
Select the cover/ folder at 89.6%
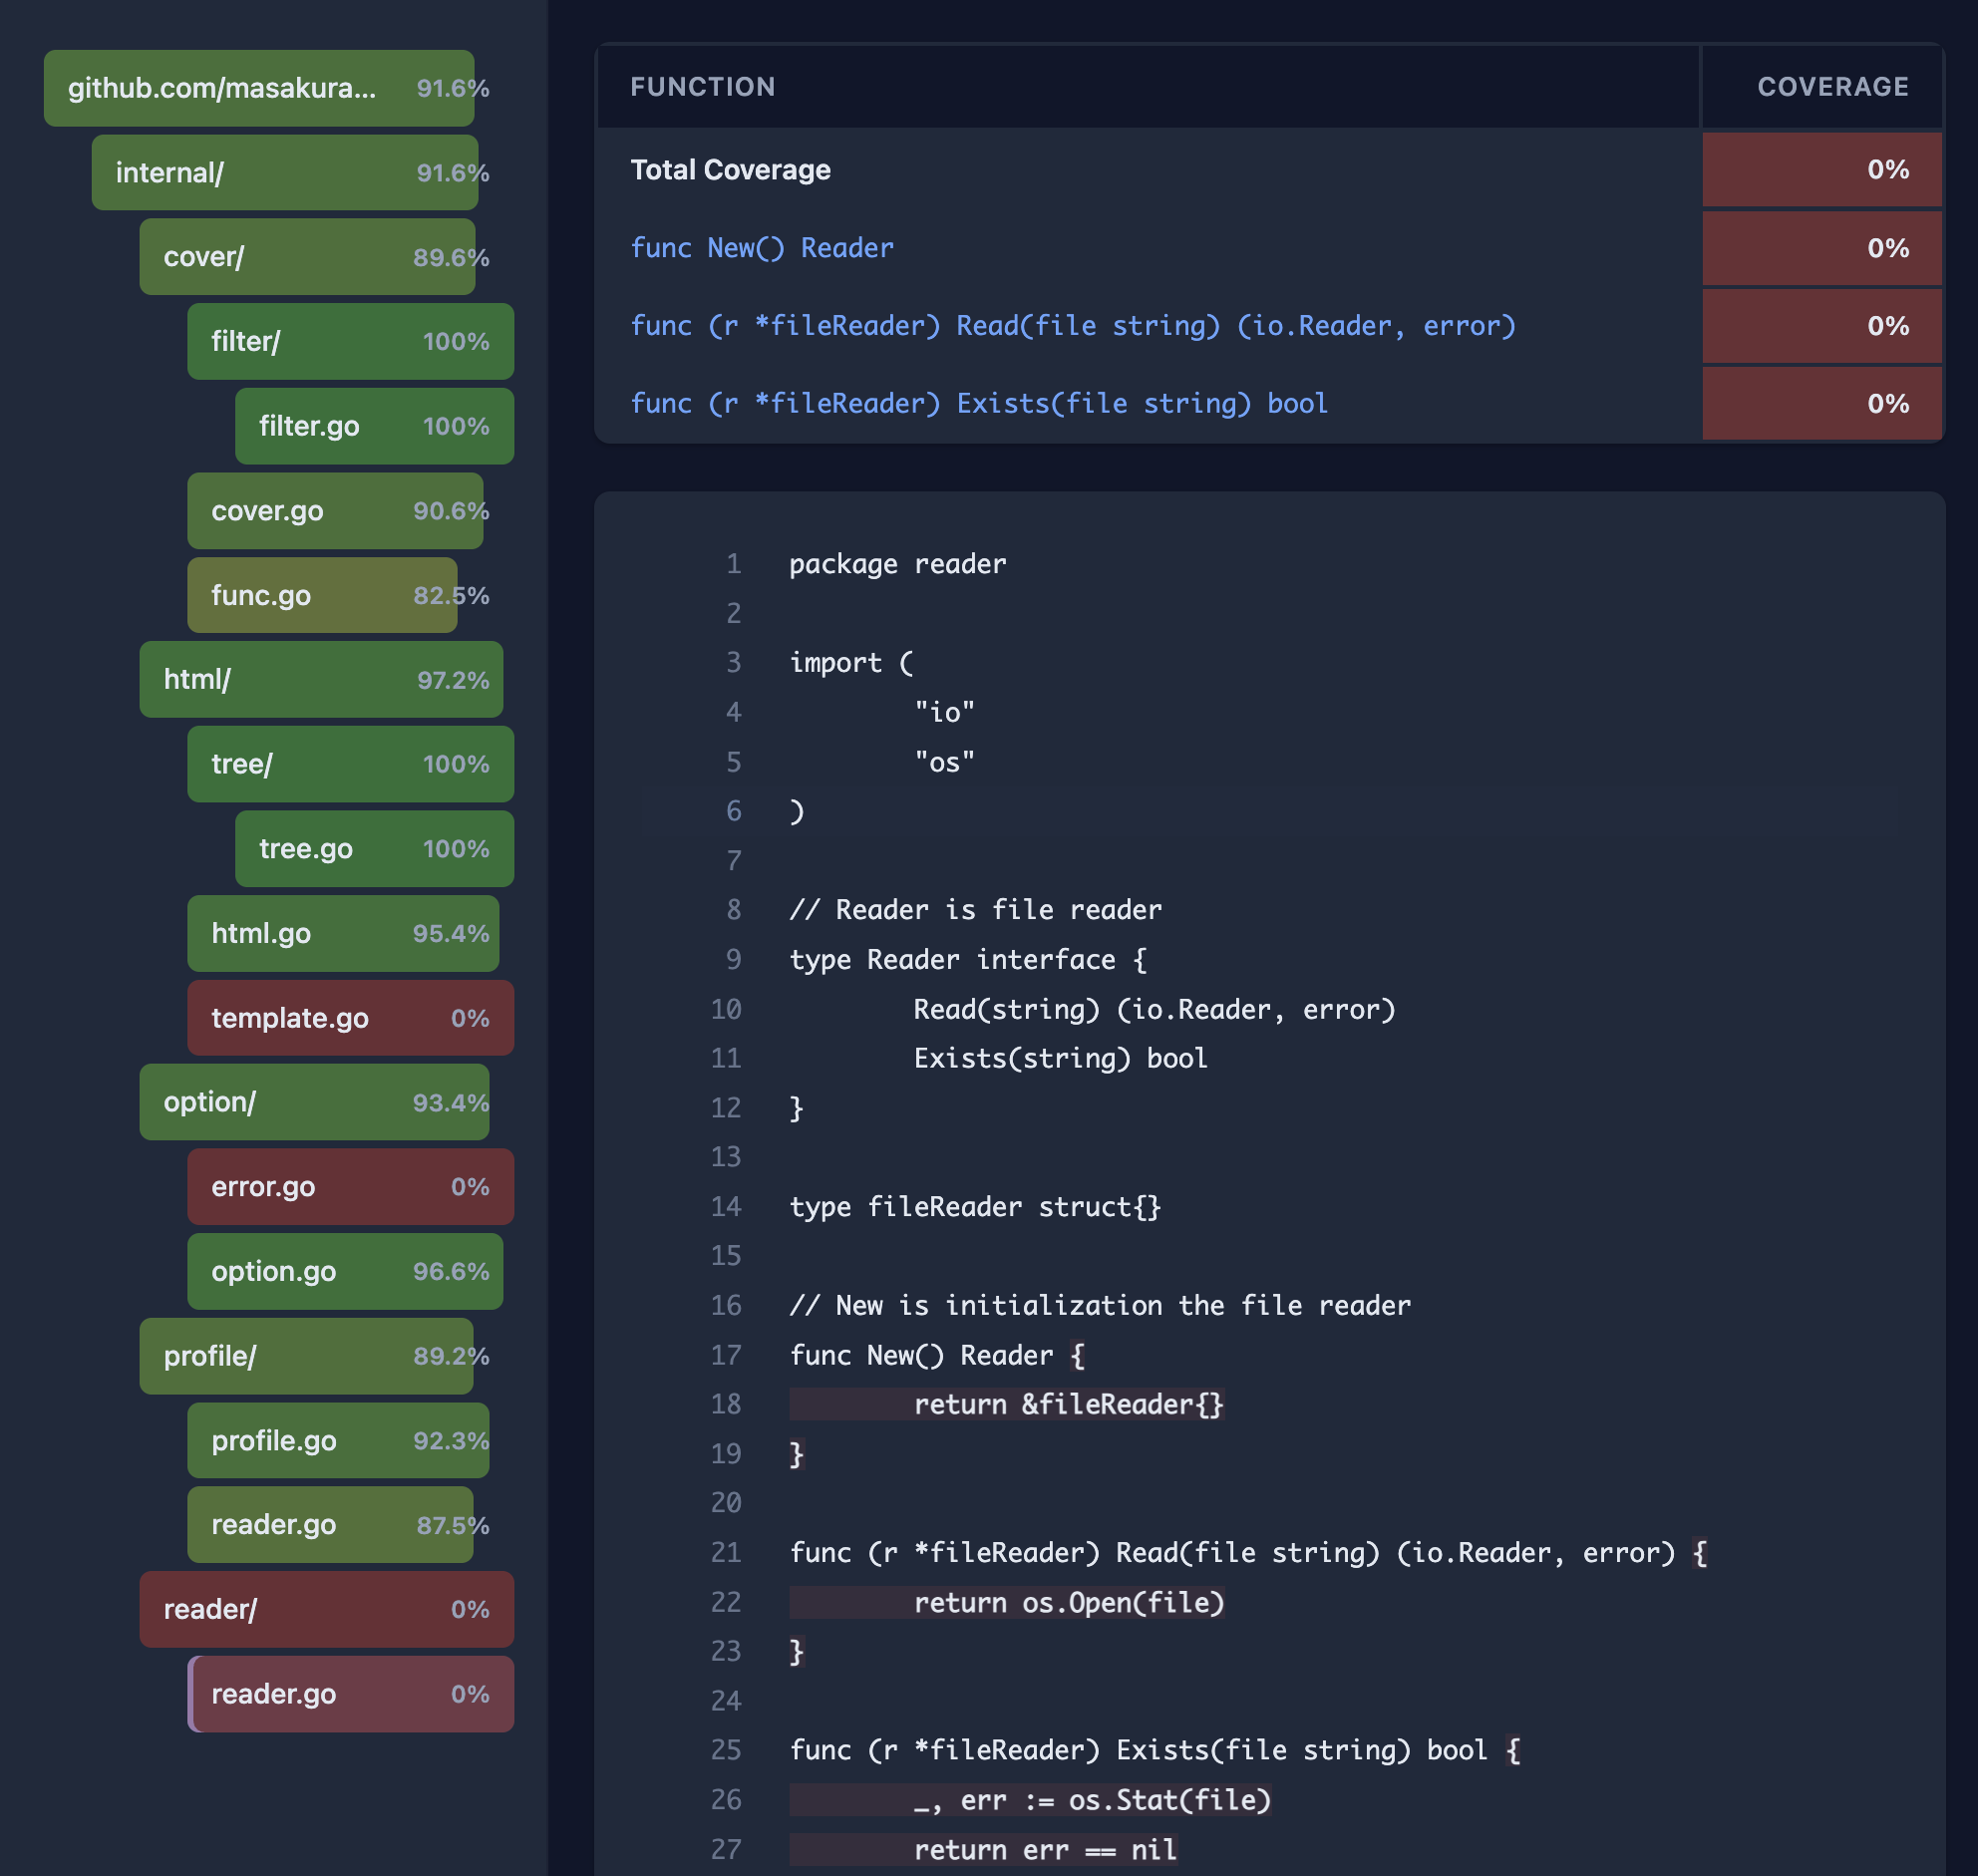click(307, 257)
